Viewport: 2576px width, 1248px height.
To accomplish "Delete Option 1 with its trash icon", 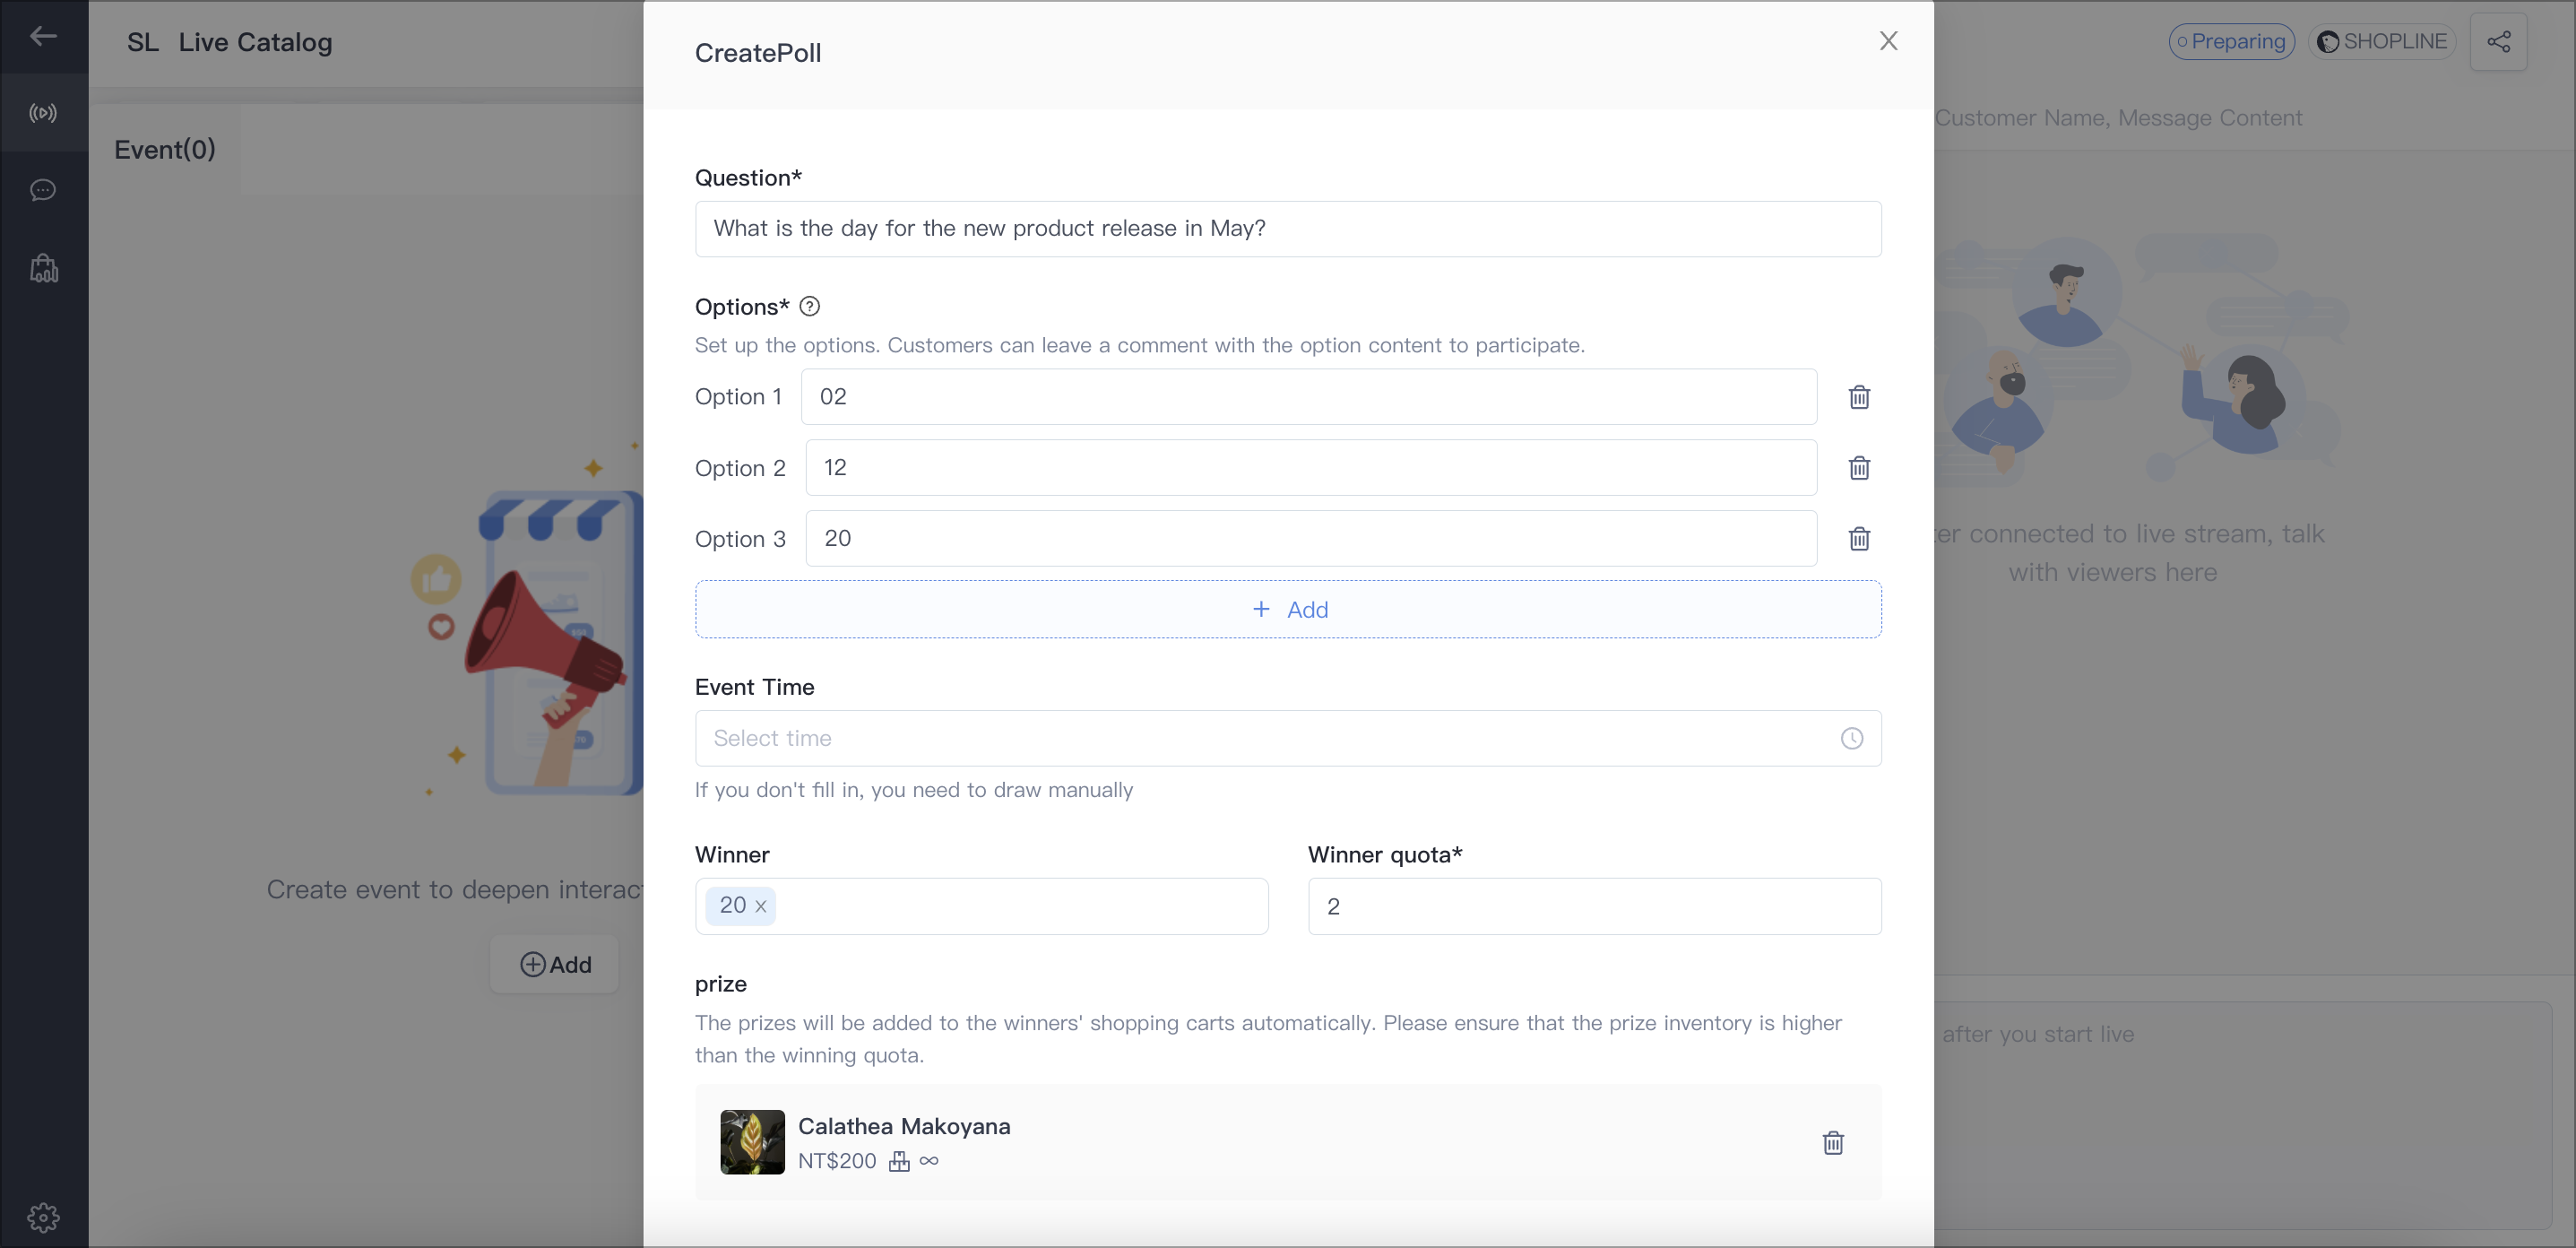I will [1859, 397].
